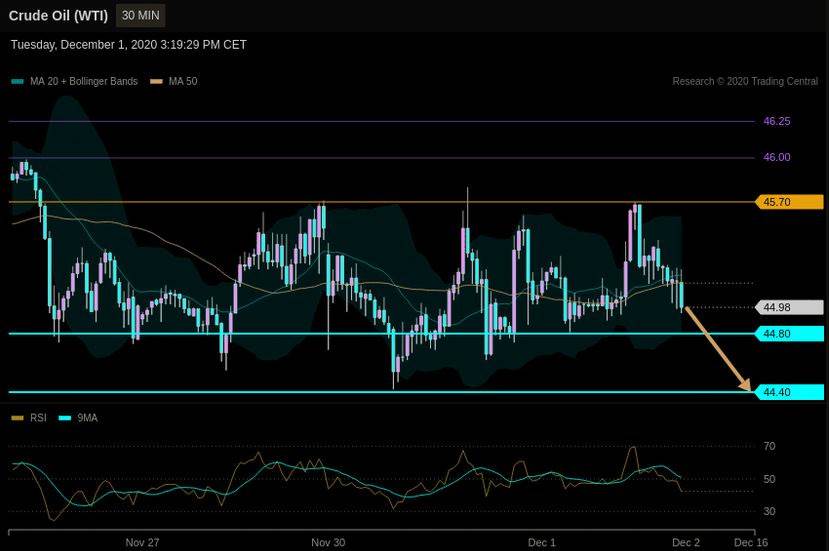Click the grey 44.98 current price tag

tap(789, 307)
